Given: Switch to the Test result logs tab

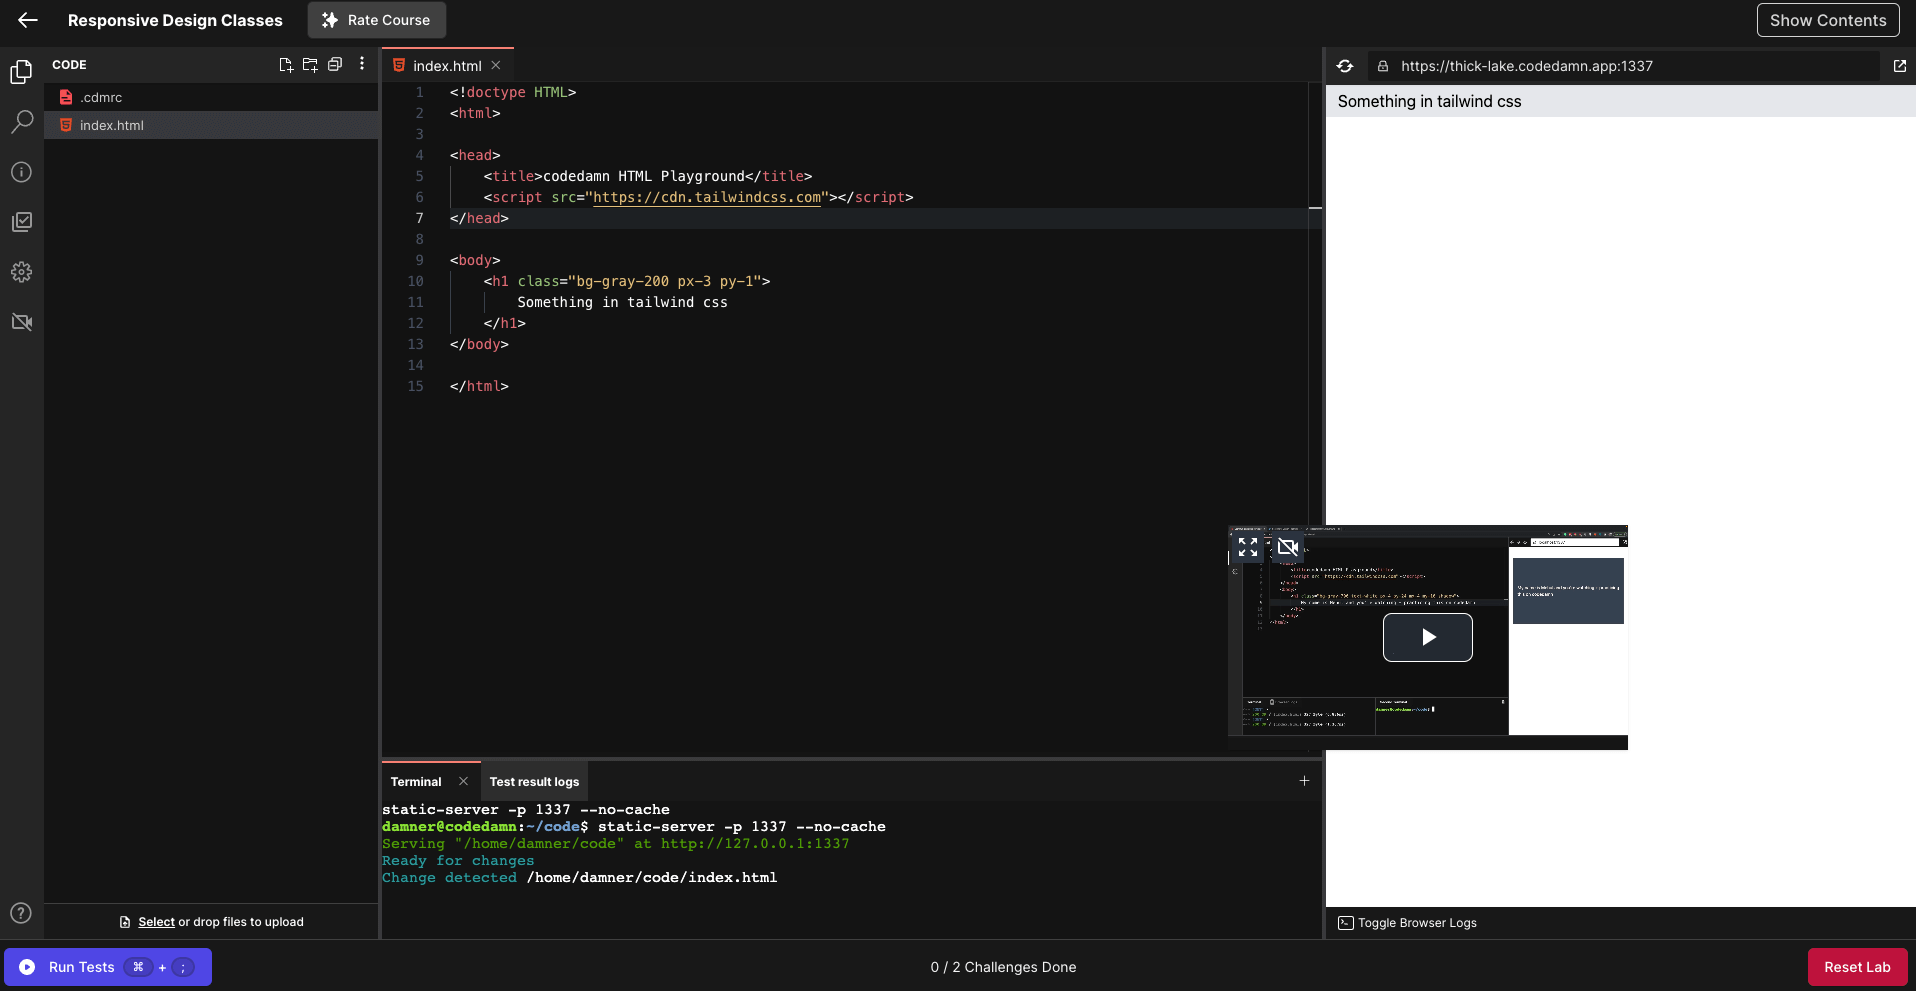Looking at the screenshot, I should pyautogui.click(x=534, y=782).
